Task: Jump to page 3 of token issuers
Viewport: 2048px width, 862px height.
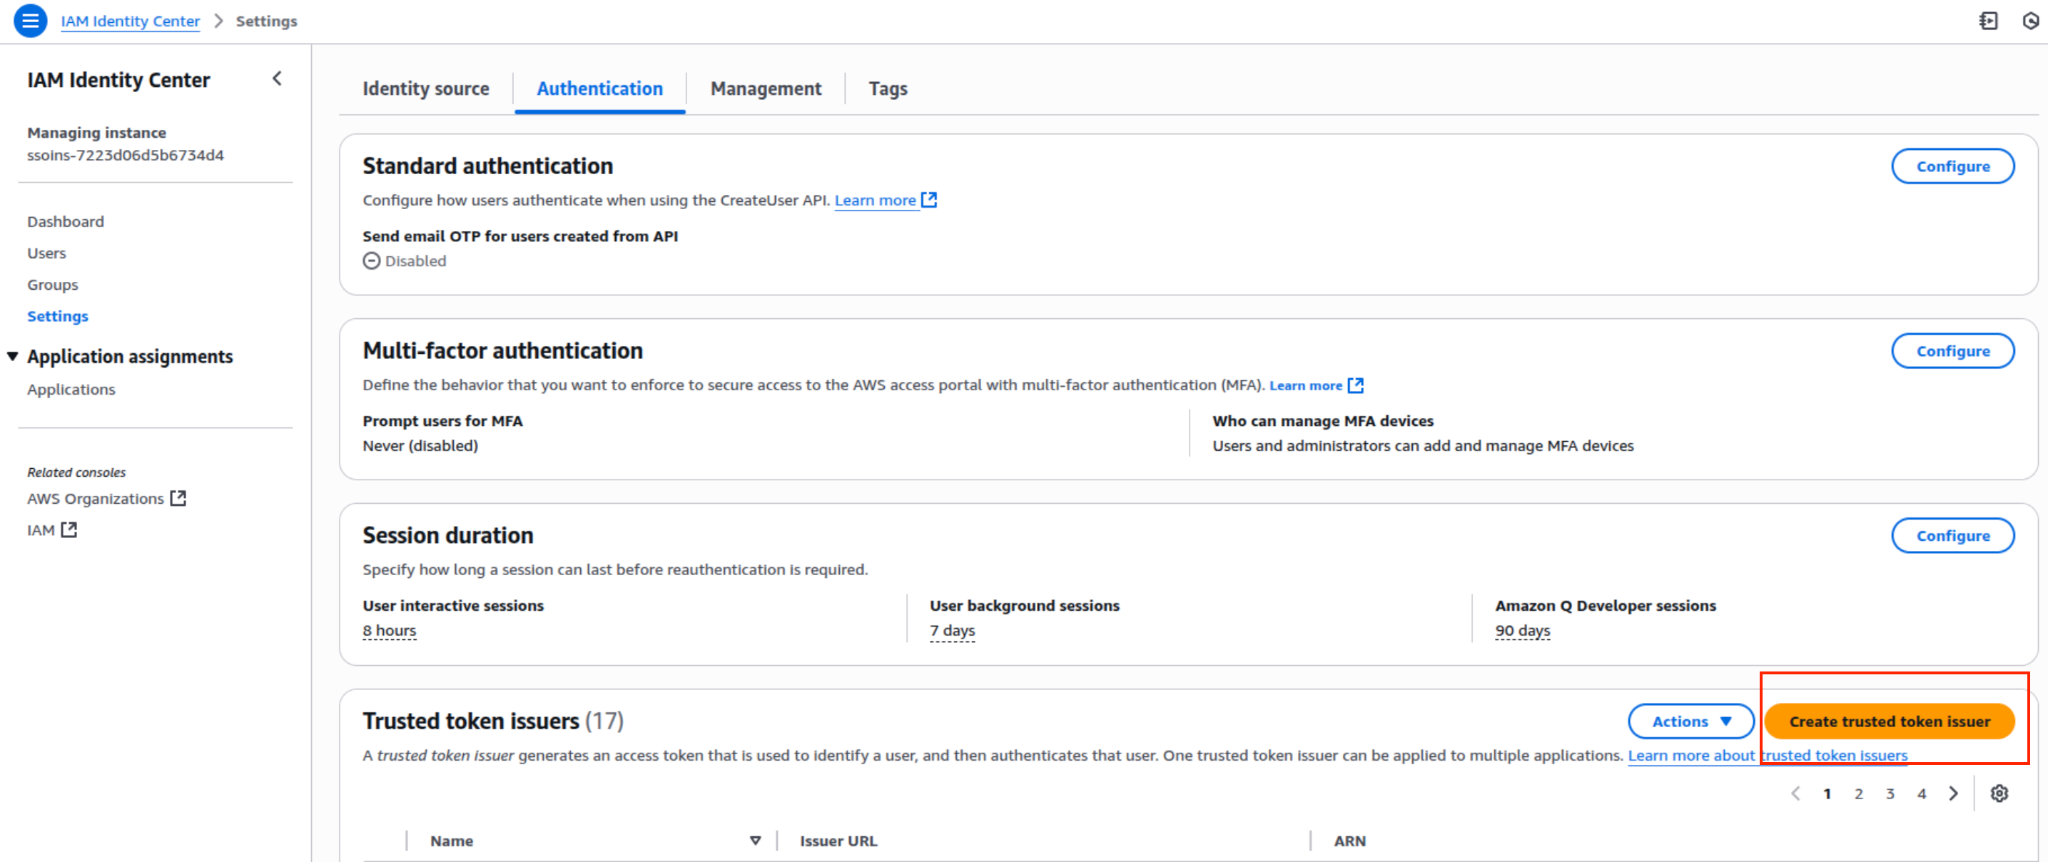Action: tap(1890, 793)
